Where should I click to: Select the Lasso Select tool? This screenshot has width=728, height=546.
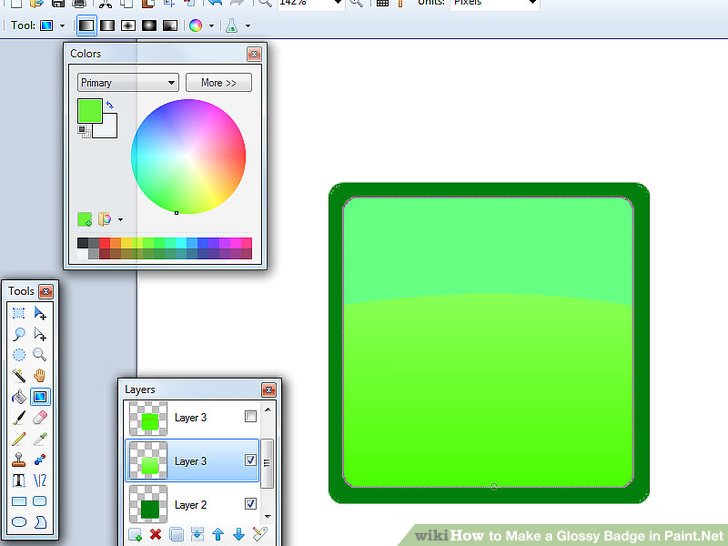(19, 334)
